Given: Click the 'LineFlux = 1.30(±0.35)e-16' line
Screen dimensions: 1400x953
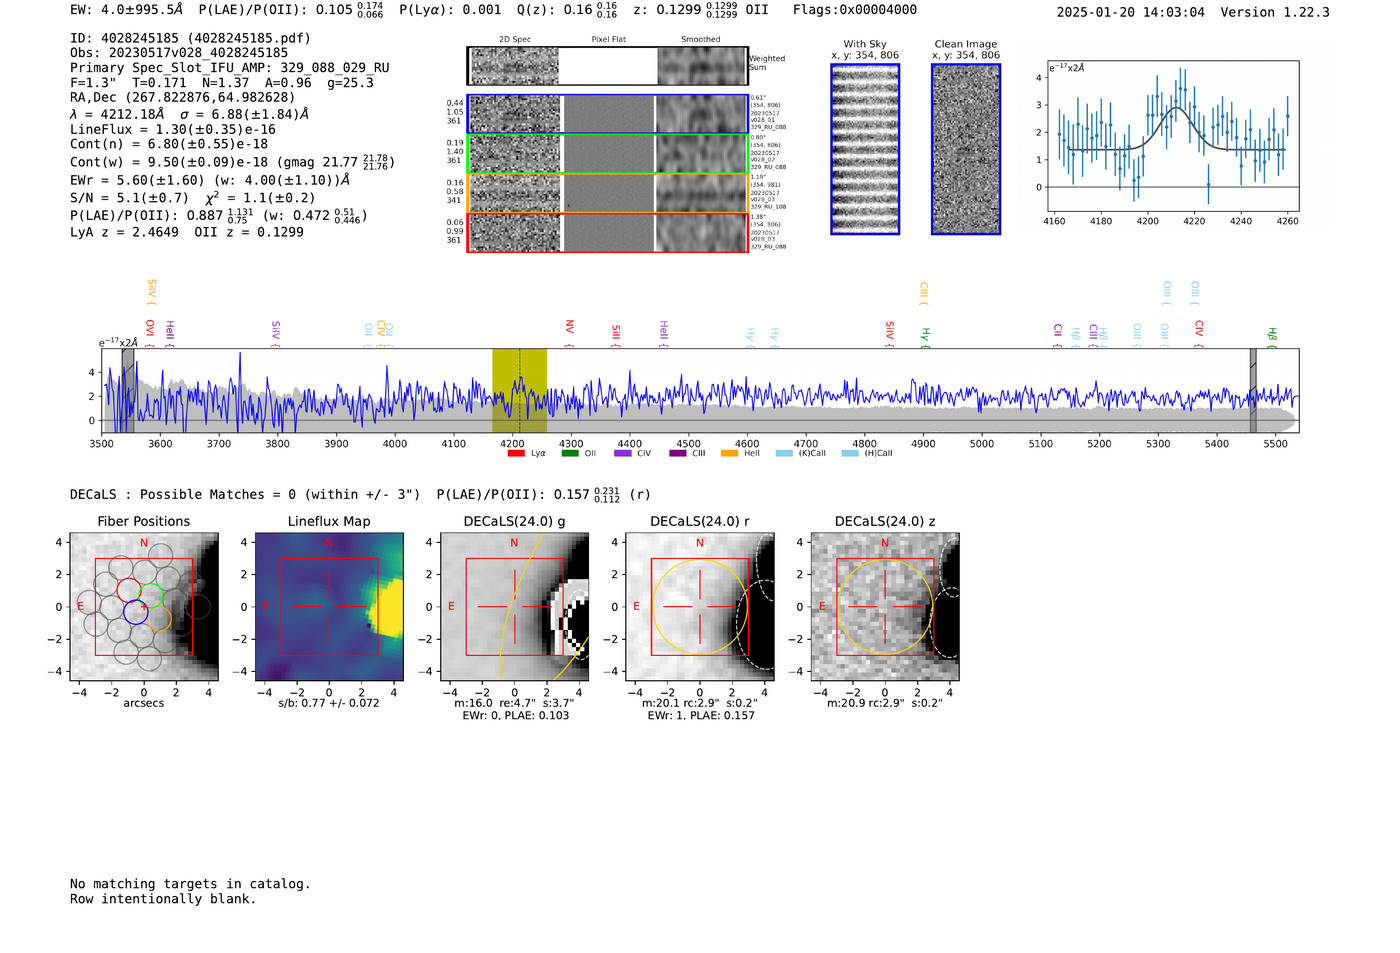Looking at the screenshot, I should [x=173, y=129].
